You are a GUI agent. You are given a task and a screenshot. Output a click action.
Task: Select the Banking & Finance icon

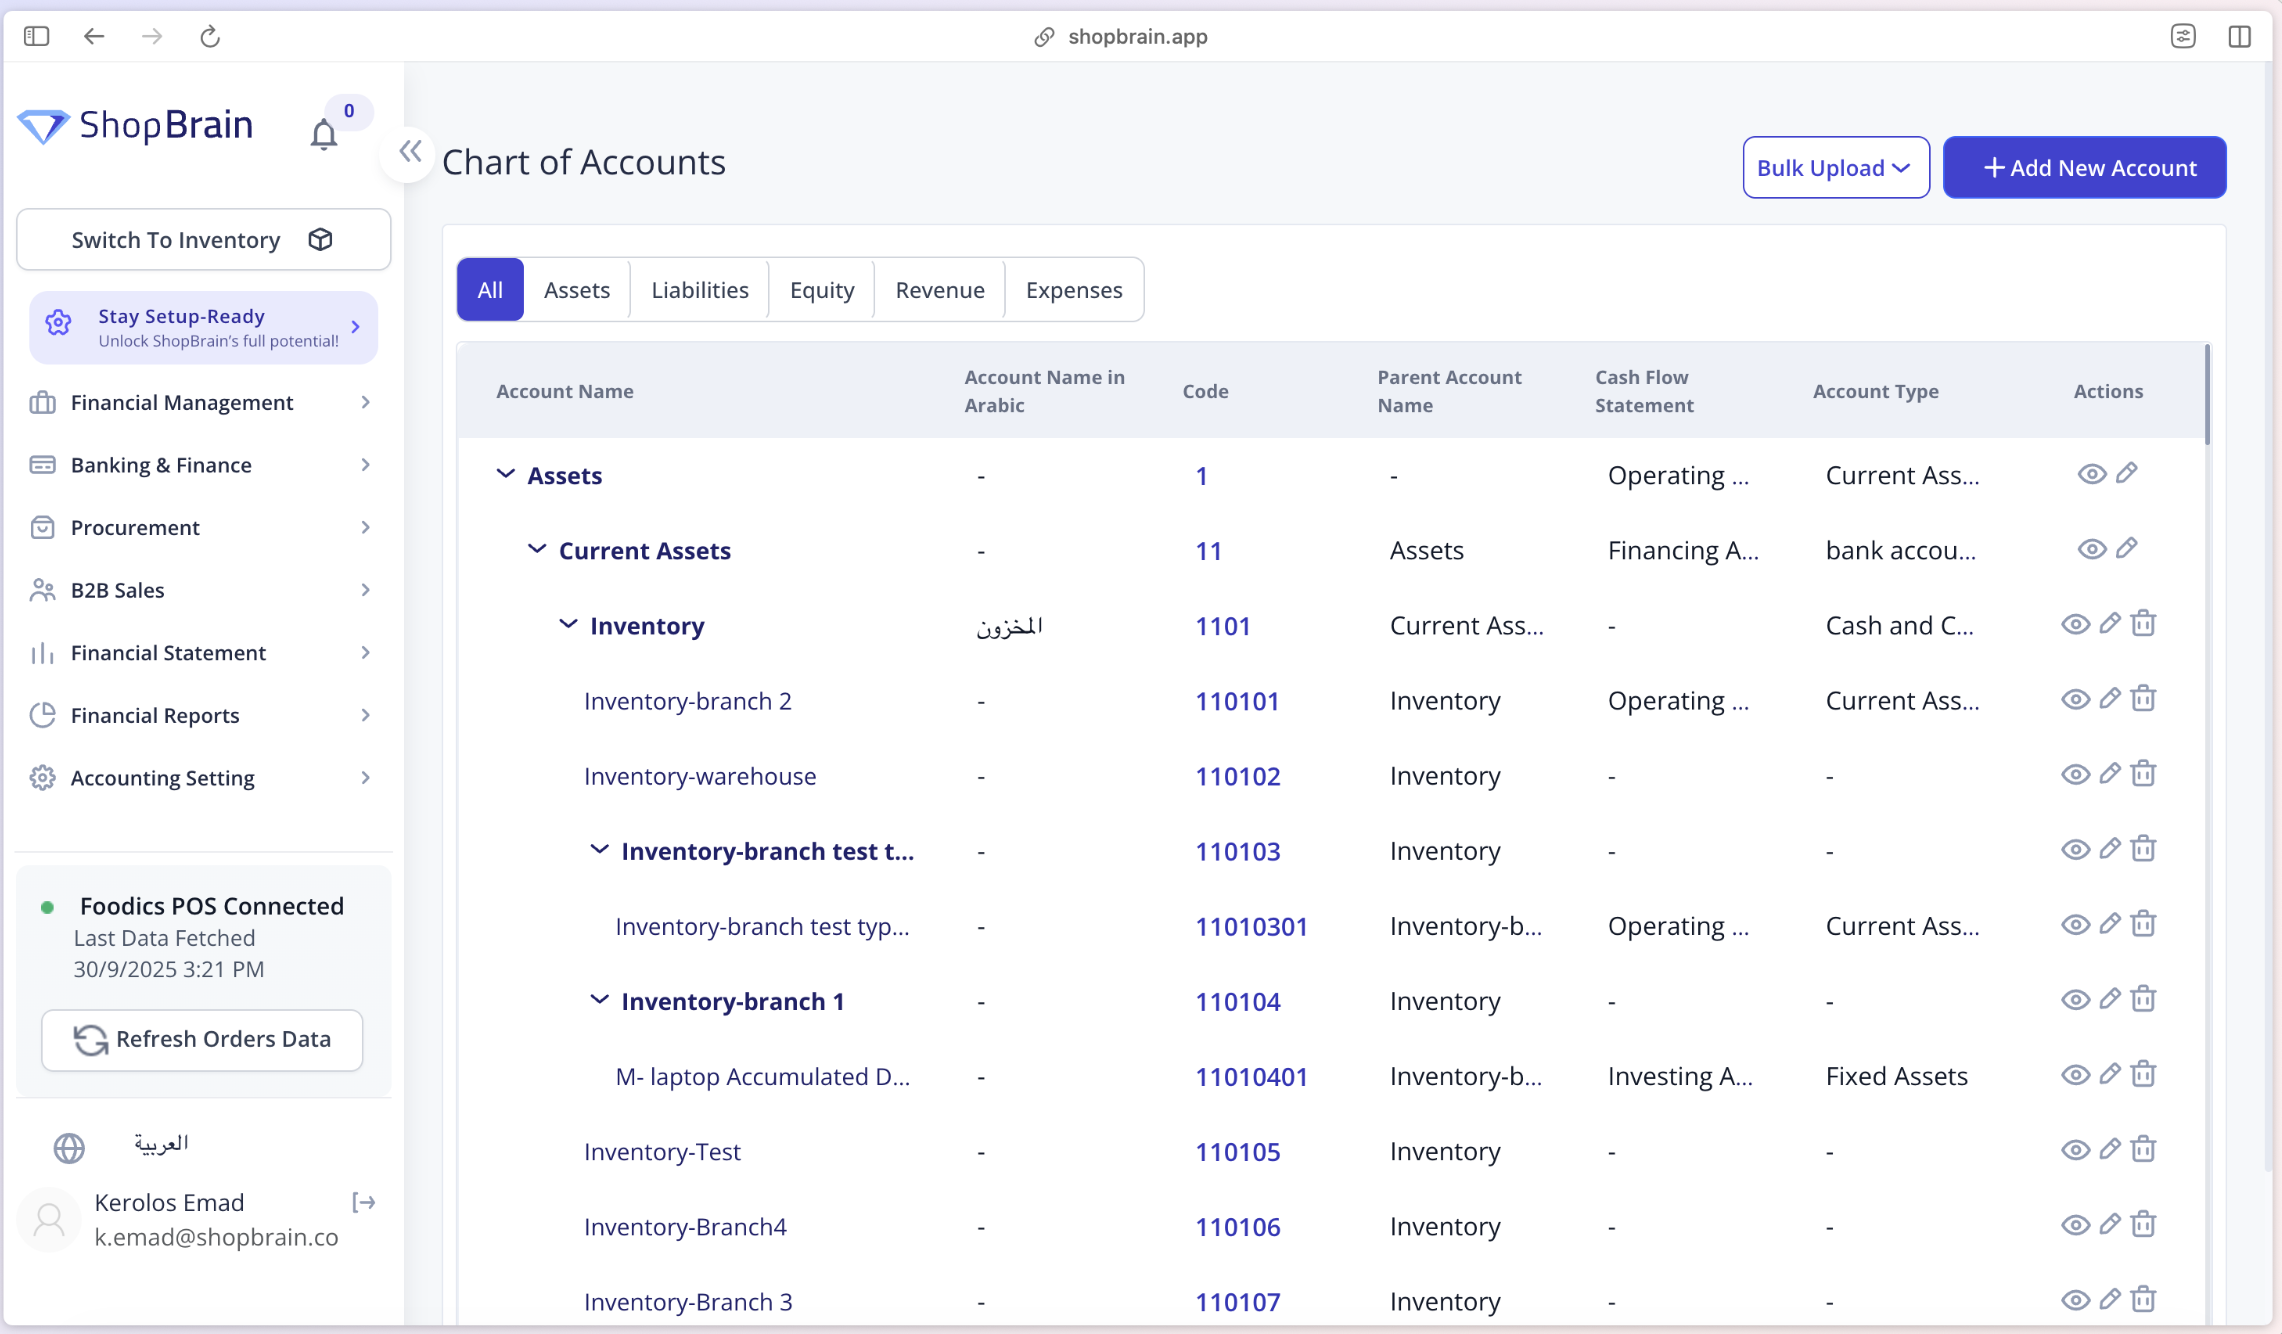click(x=42, y=464)
